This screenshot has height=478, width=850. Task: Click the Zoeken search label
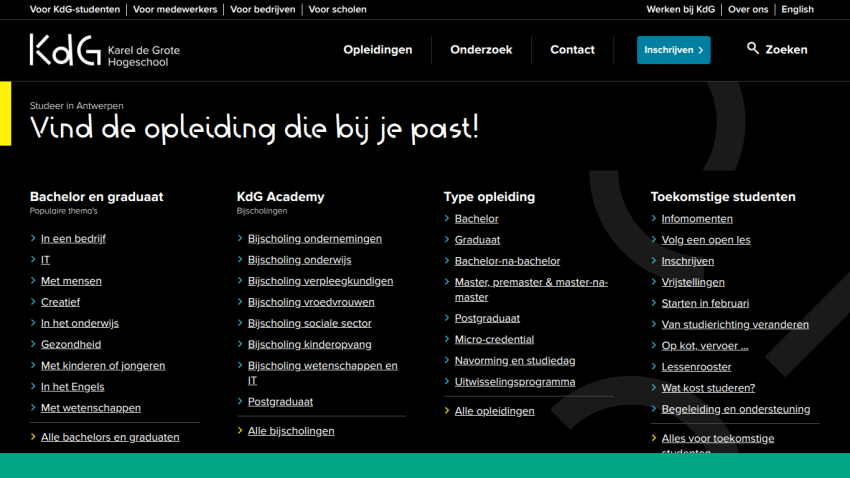786,49
